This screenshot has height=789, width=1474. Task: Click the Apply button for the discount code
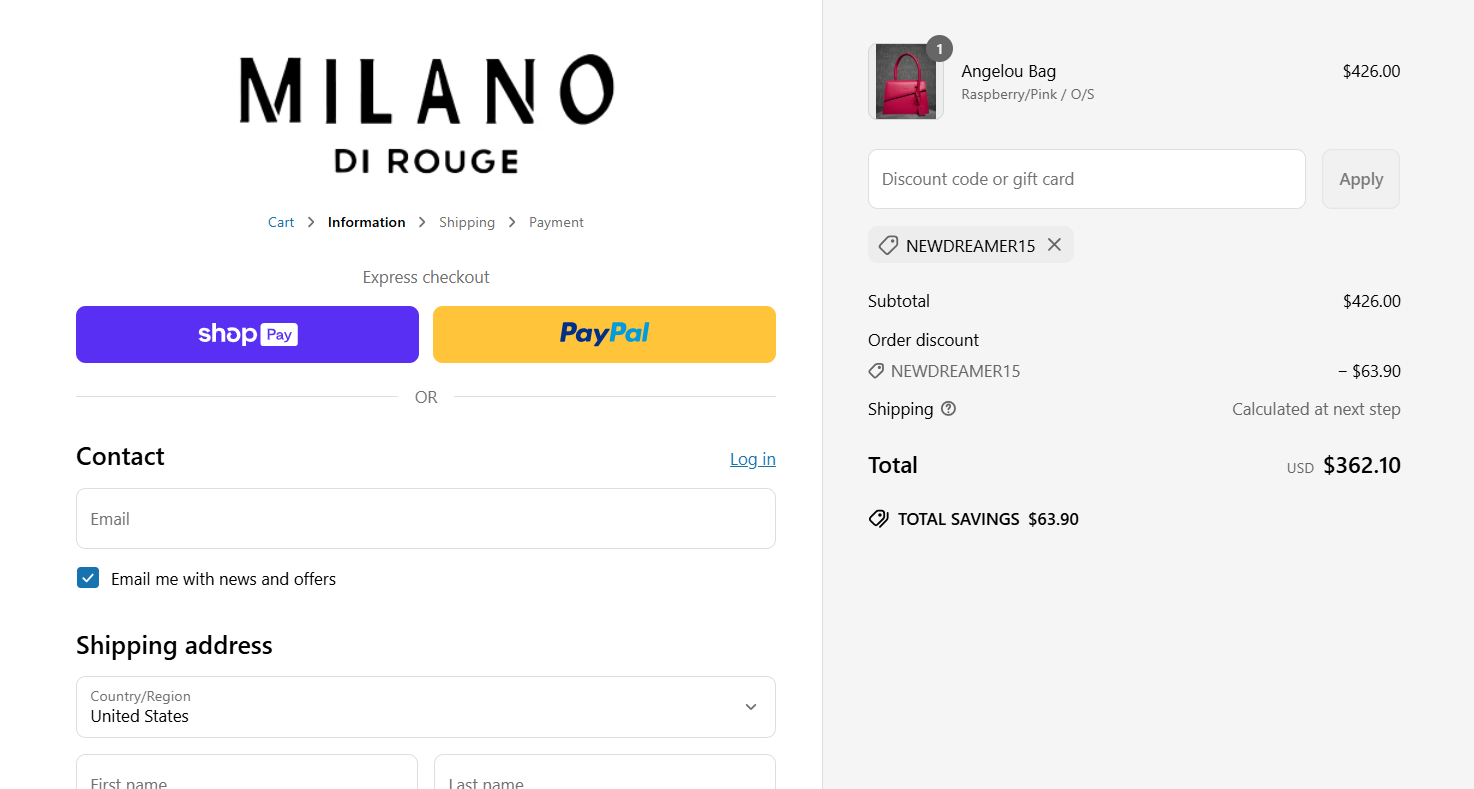click(x=1360, y=179)
